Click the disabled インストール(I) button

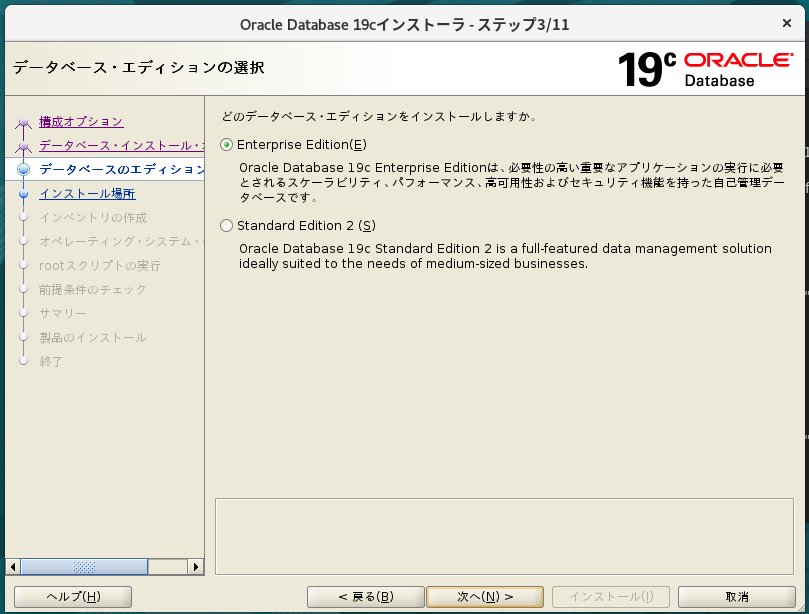[611, 597]
